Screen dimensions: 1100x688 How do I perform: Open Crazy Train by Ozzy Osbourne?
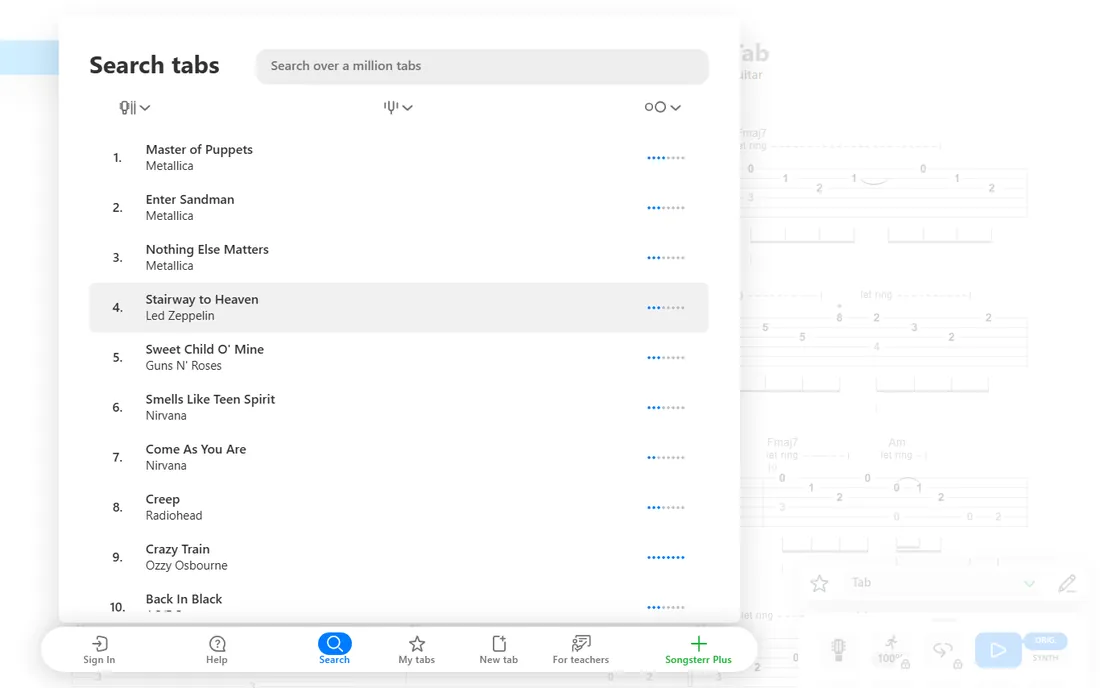click(x=398, y=557)
